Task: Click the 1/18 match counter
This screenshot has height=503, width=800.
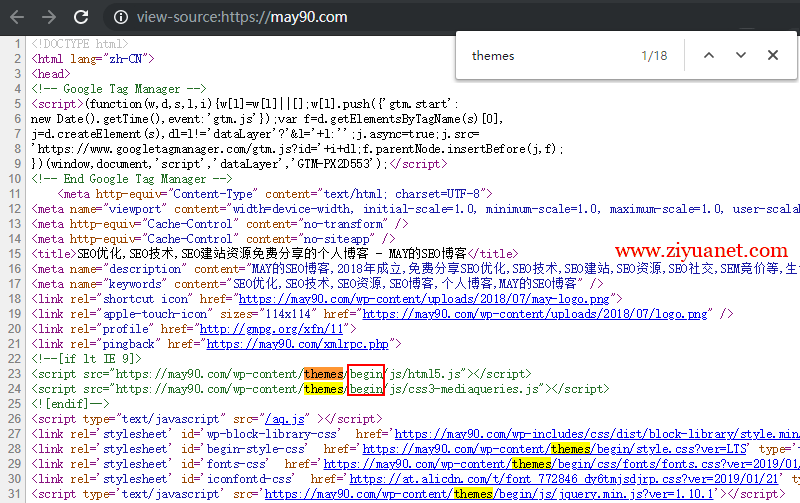Action: coord(654,56)
